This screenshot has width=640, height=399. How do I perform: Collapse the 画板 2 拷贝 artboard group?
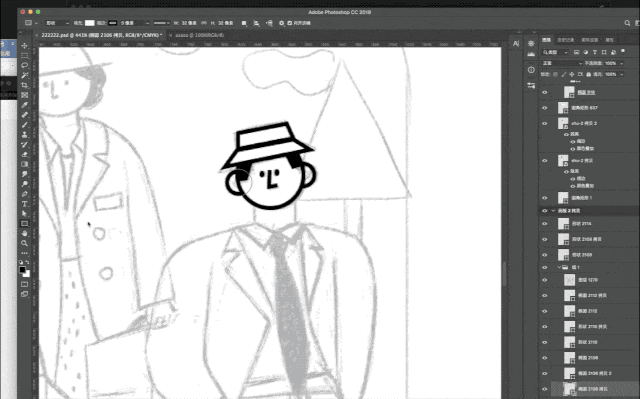553,211
